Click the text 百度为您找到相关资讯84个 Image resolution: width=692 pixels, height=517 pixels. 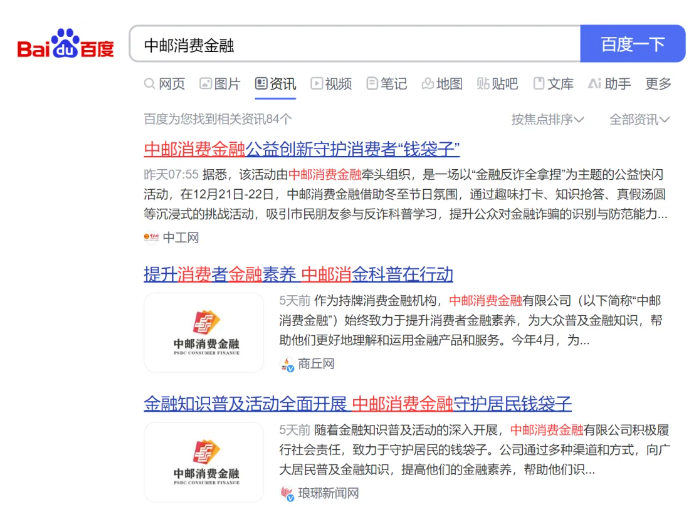point(218,119)
